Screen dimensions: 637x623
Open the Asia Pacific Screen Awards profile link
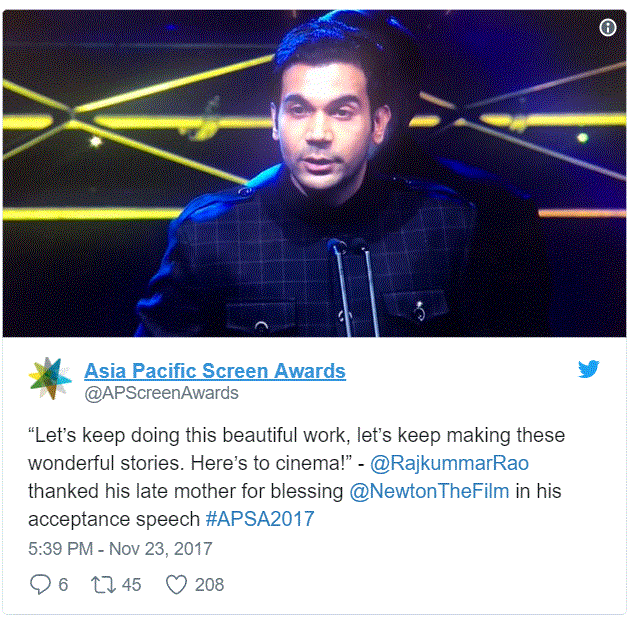point(215,371)
